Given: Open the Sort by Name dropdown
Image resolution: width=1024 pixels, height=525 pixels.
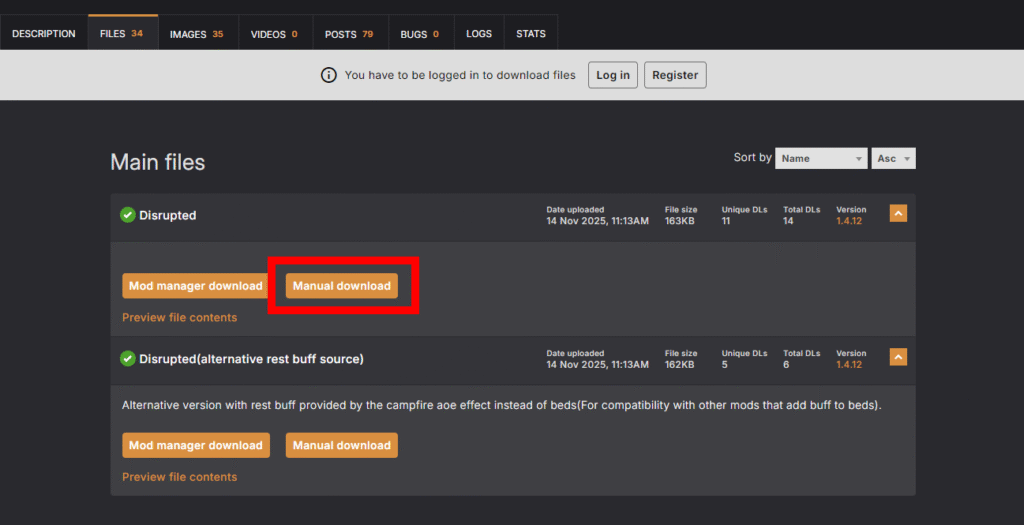Looking at the screenshot, I should [821, 158].
